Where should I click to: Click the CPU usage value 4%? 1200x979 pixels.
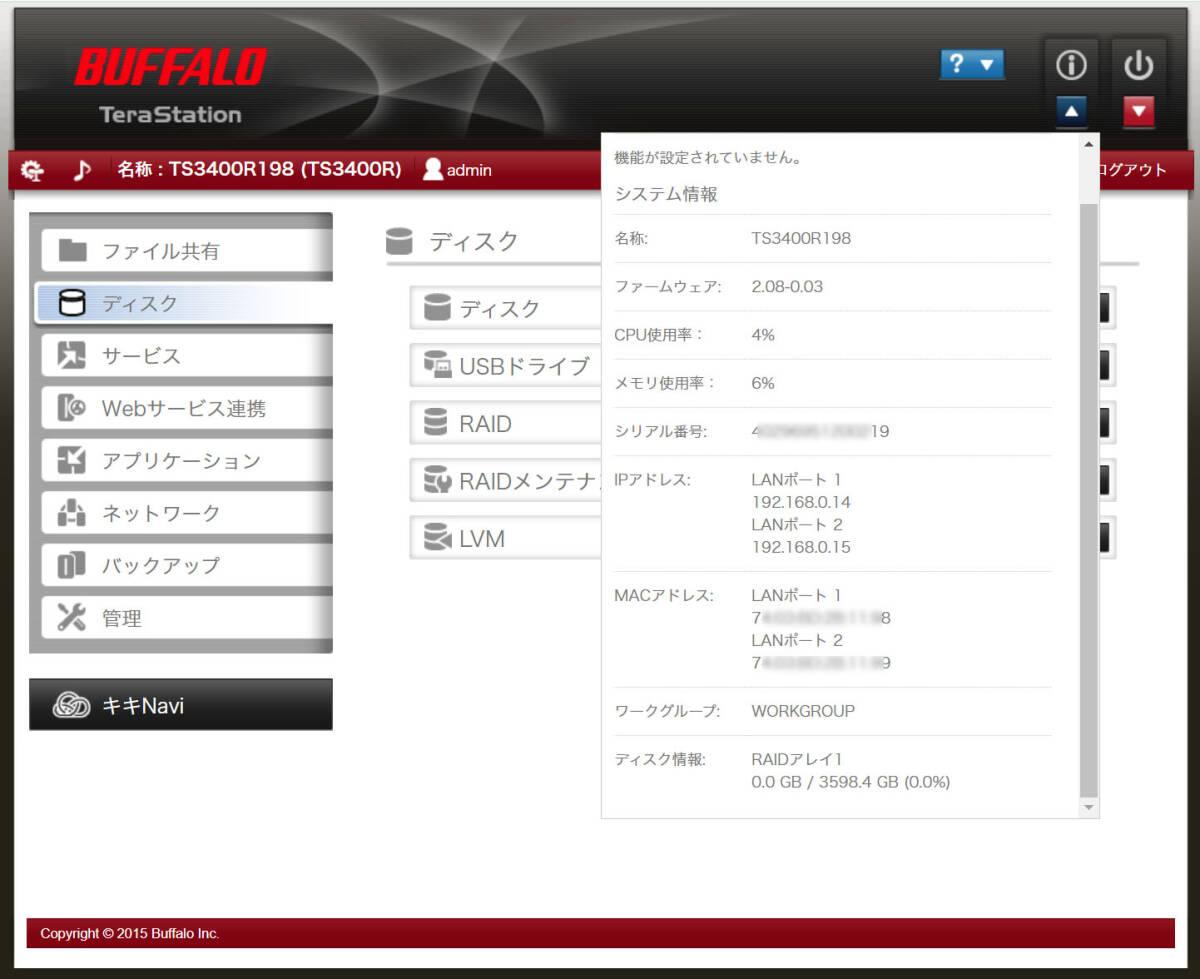coord(763,334)
